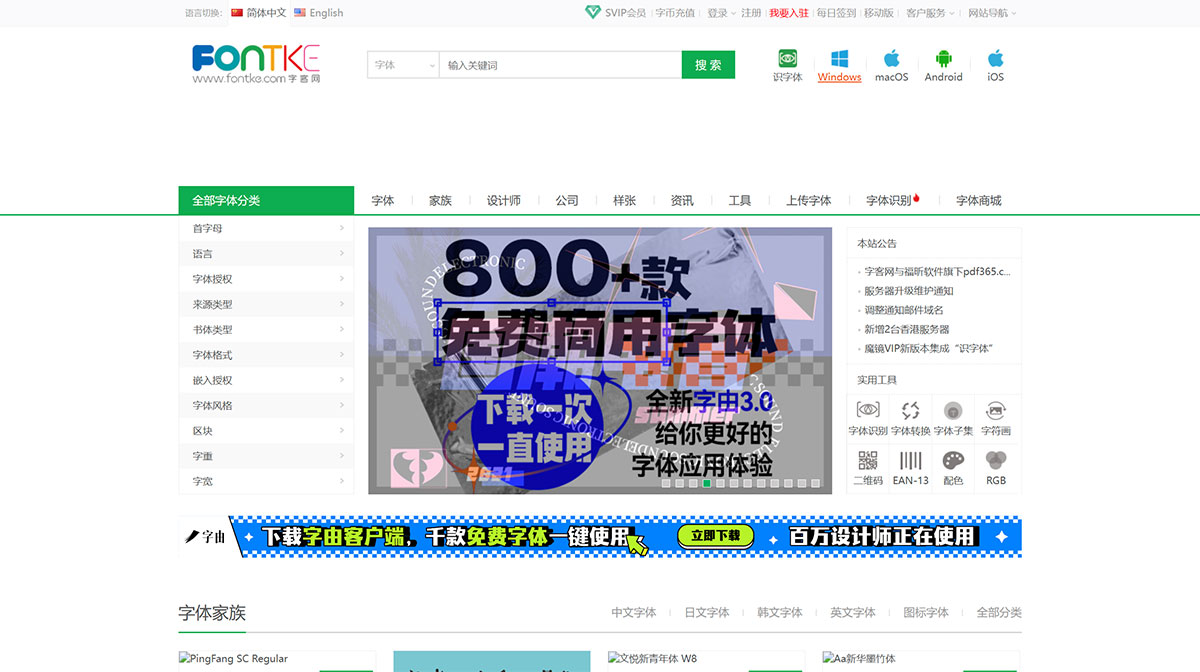Select the fifth carousel indicator dot

coord(720,483)
